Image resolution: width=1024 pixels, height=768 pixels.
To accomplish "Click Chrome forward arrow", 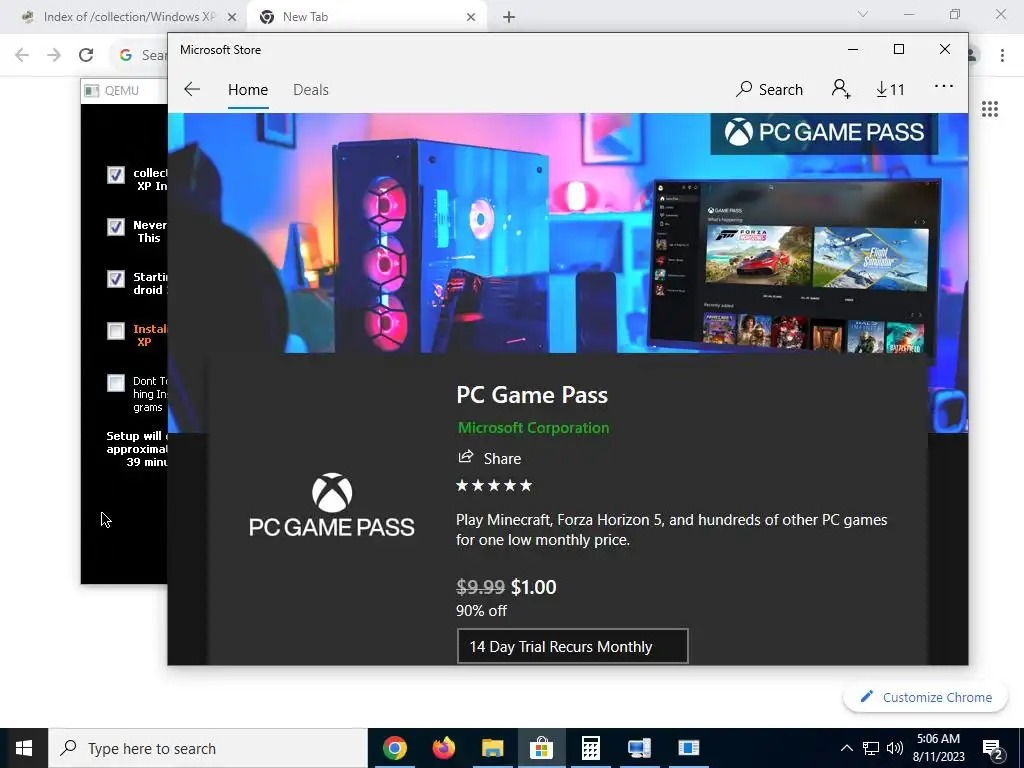I will 54,55.
